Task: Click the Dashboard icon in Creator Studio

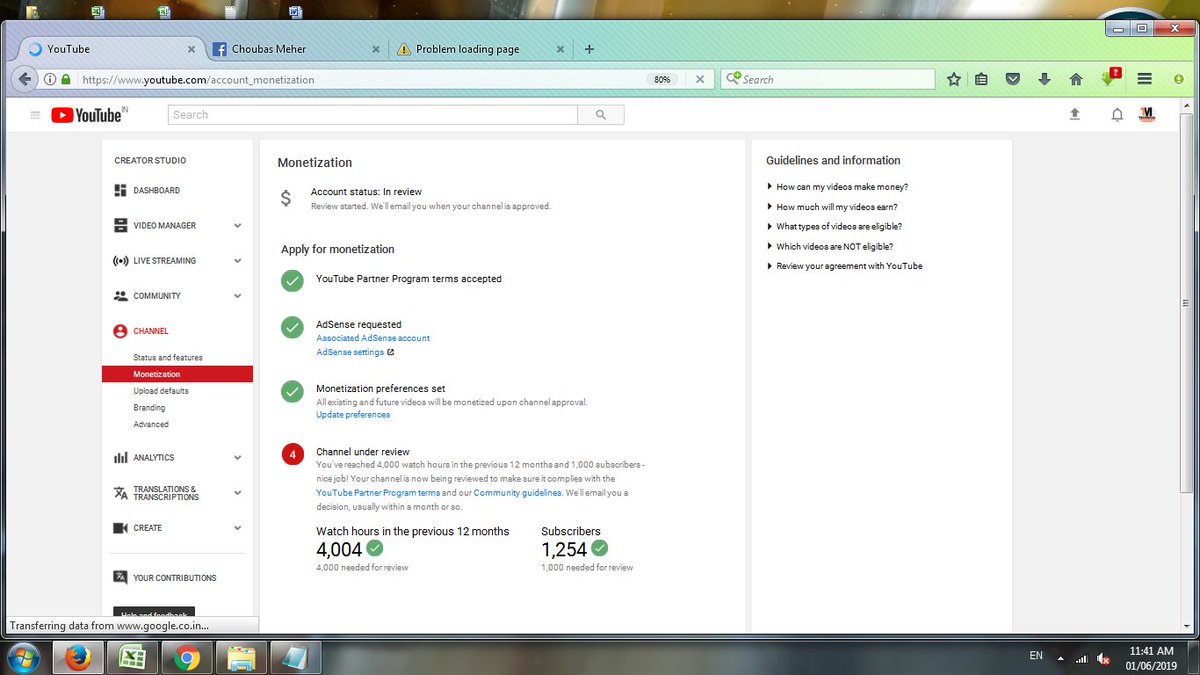Action: pos(120,190)
